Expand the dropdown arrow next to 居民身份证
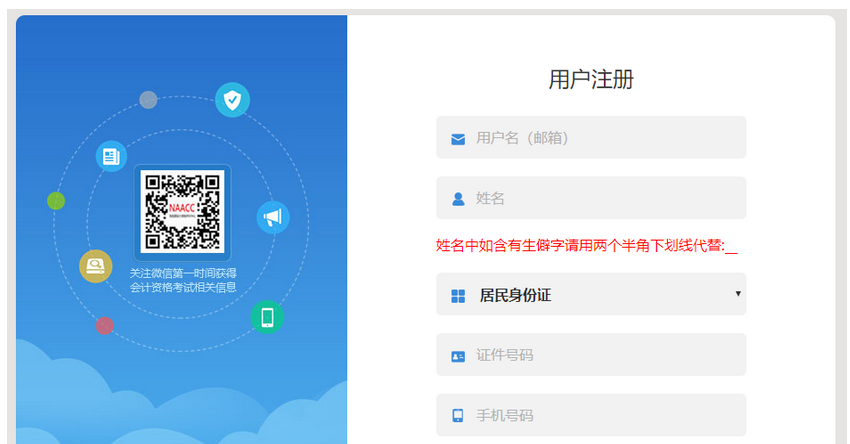Viewport: 850px width, 444px height. pos(738,293)
